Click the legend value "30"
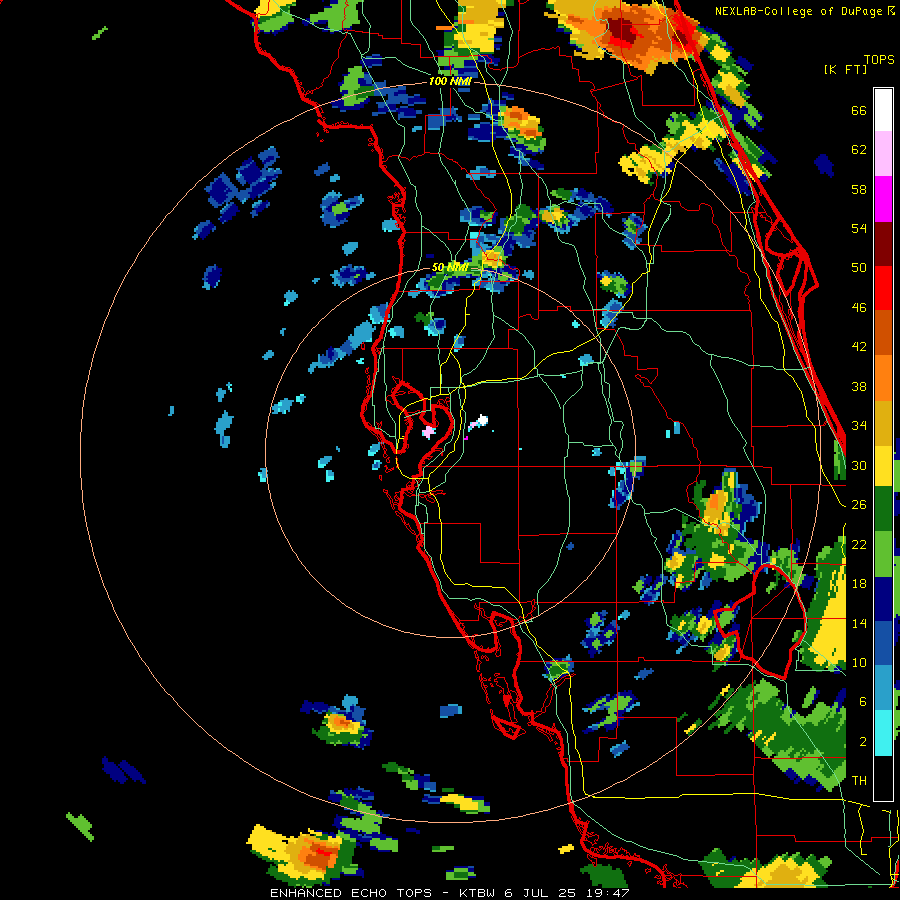The image size is (900, 900). [859, 465]
